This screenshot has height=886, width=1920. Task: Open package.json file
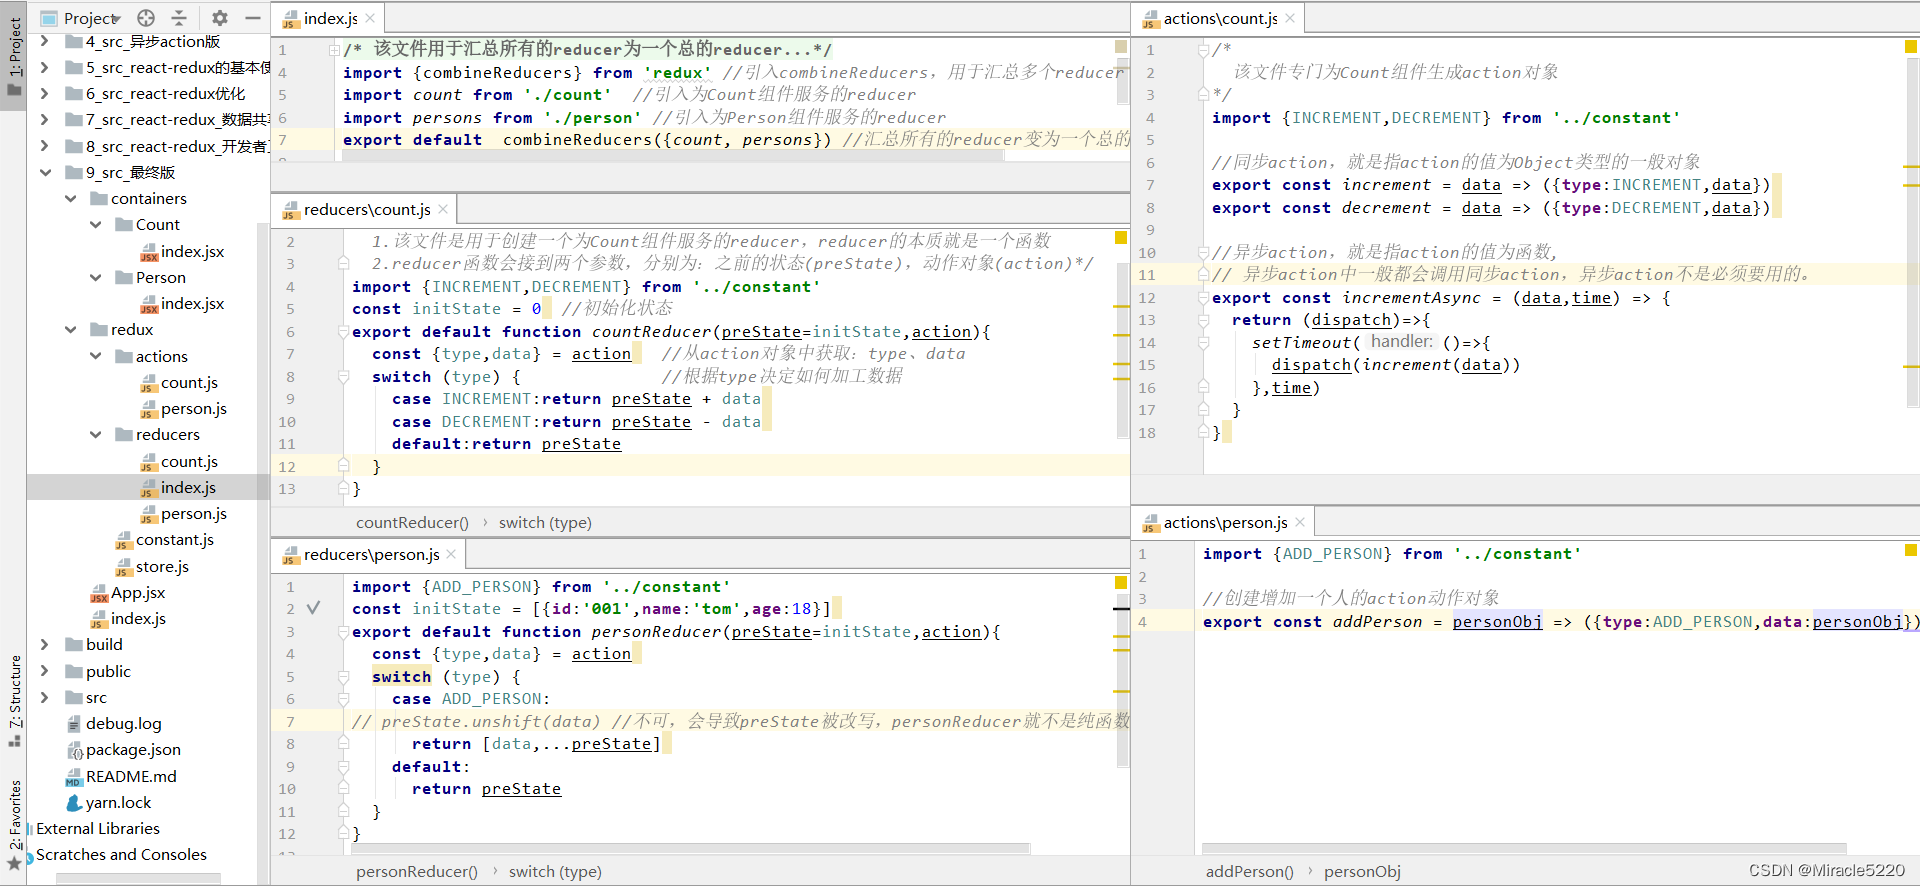pyautogui.click(x=133, y=749)
